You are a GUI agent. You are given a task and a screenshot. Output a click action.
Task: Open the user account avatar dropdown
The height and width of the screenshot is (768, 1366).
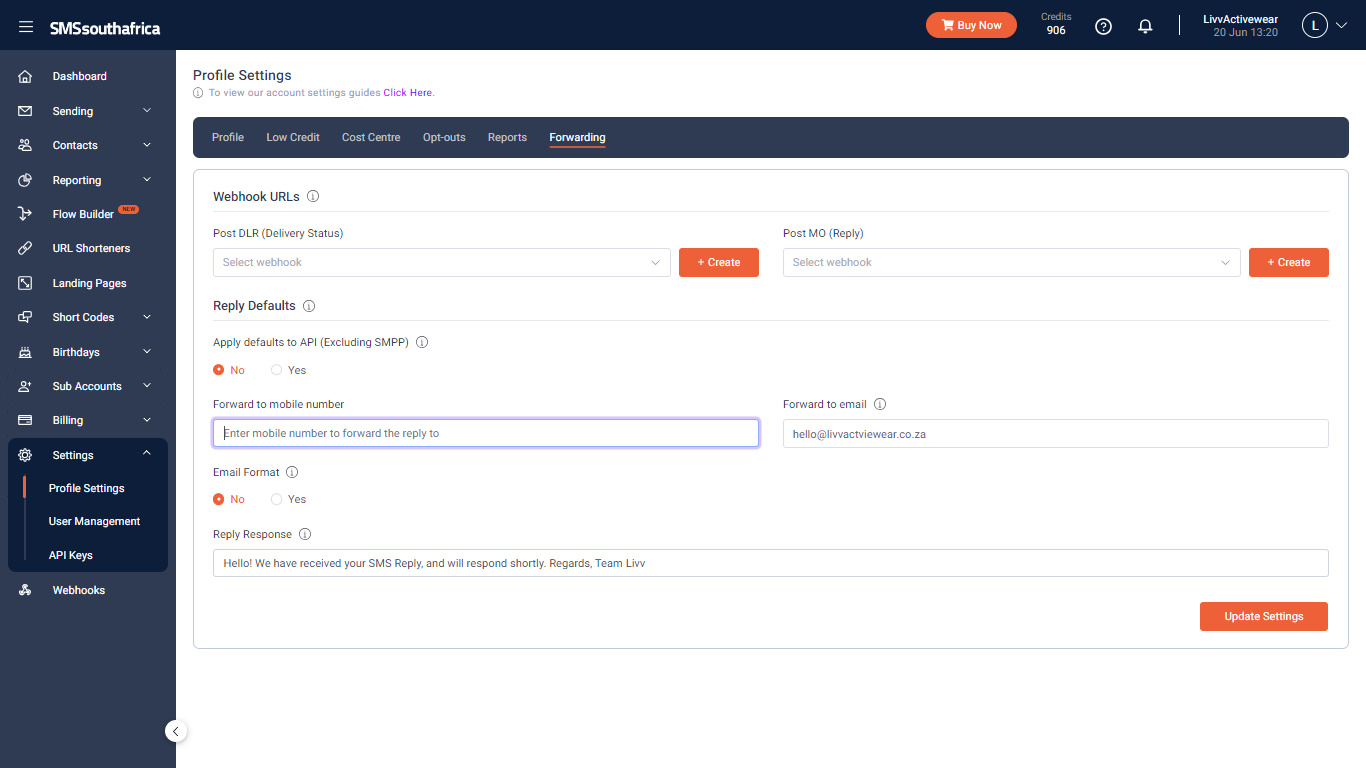click(x=1324, y=26)
